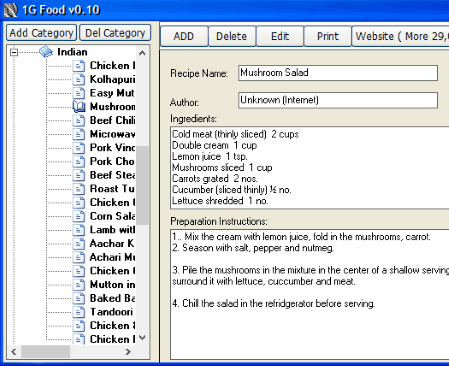Select the Mushroom recipe in tree

[112, 107]
